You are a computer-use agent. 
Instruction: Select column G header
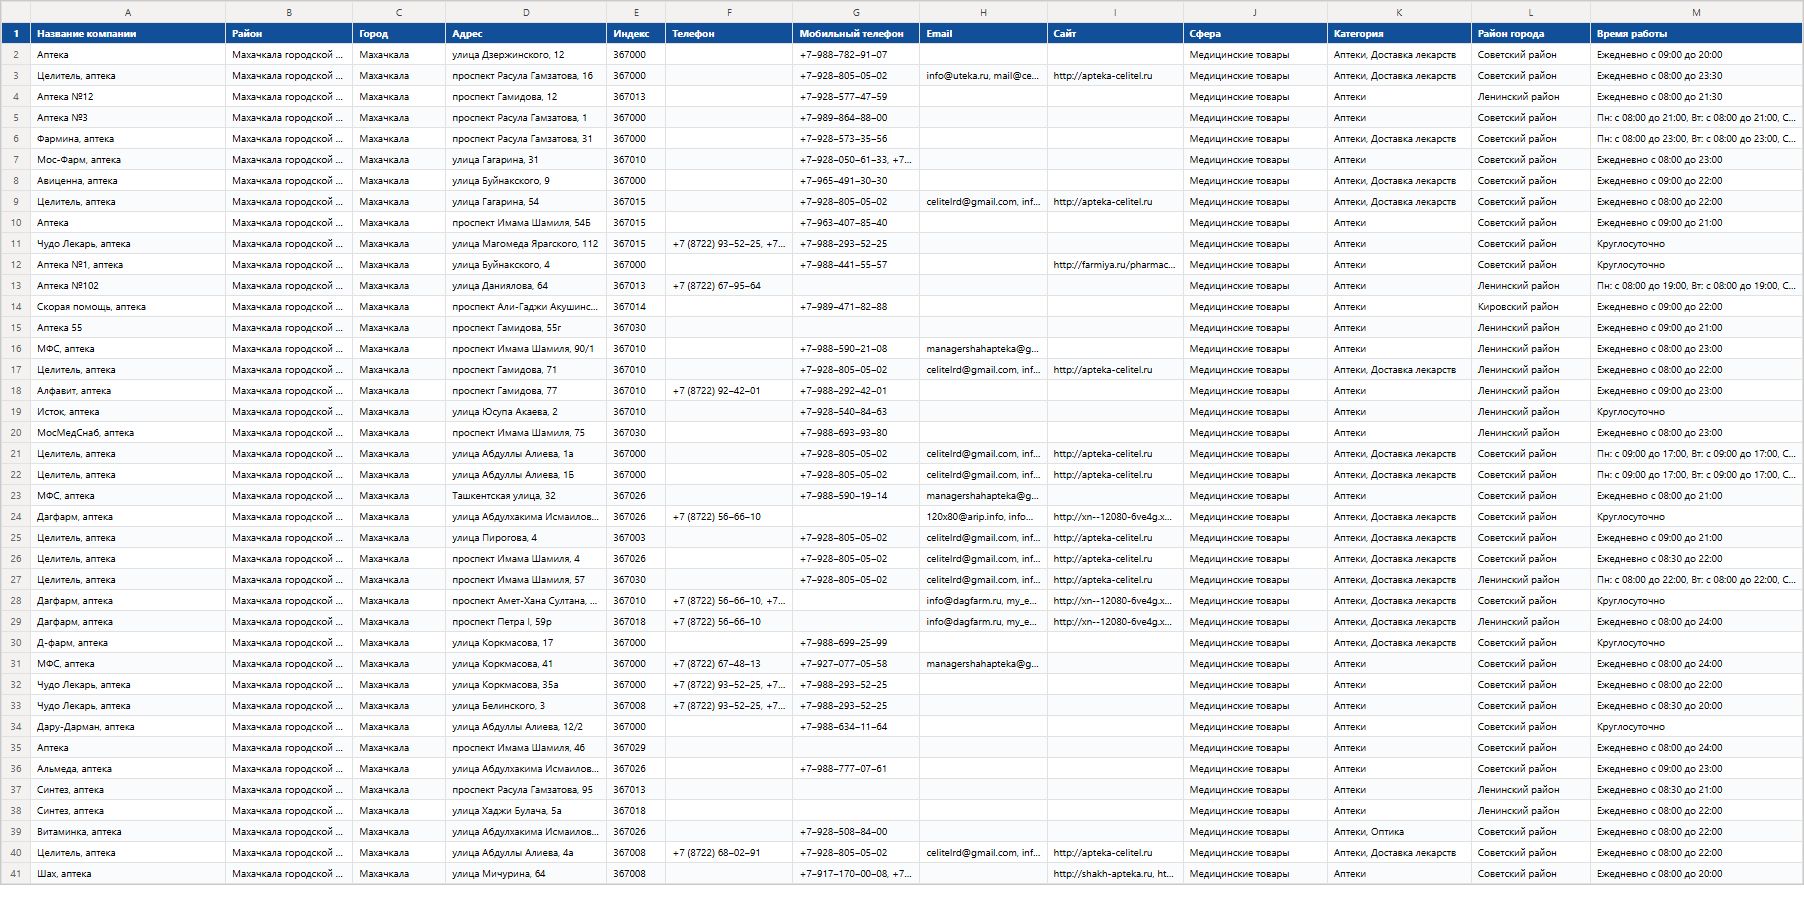tap(856, 12)
